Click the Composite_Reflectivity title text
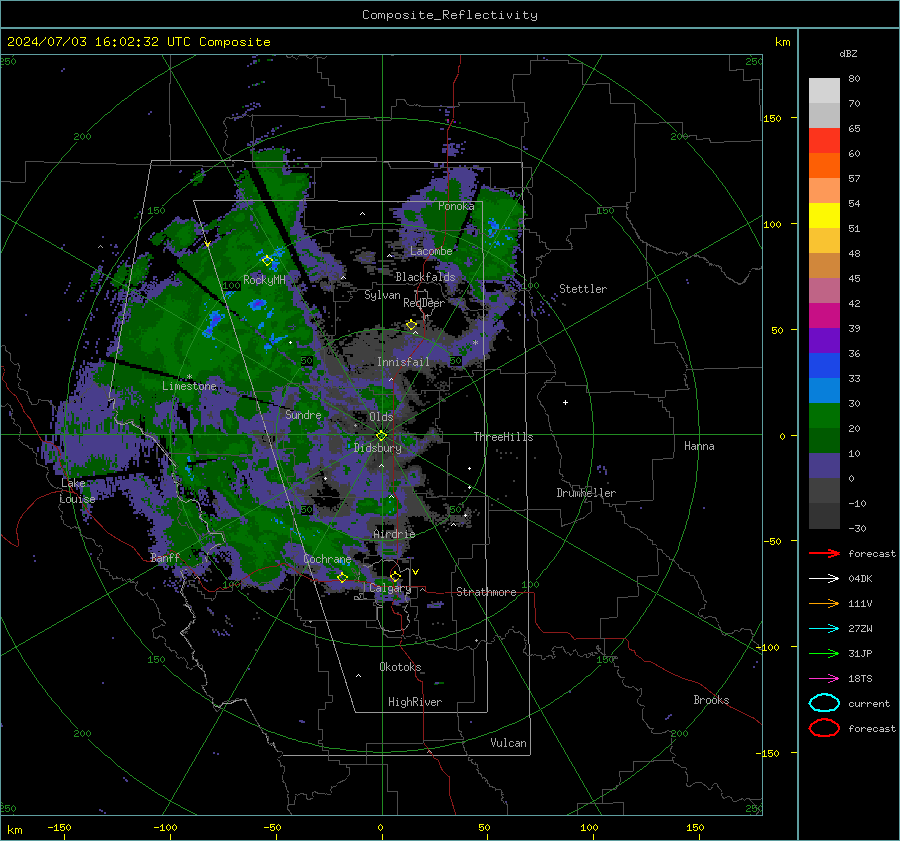The width and height of the screenshot is (900, 841). coord(450,15)
